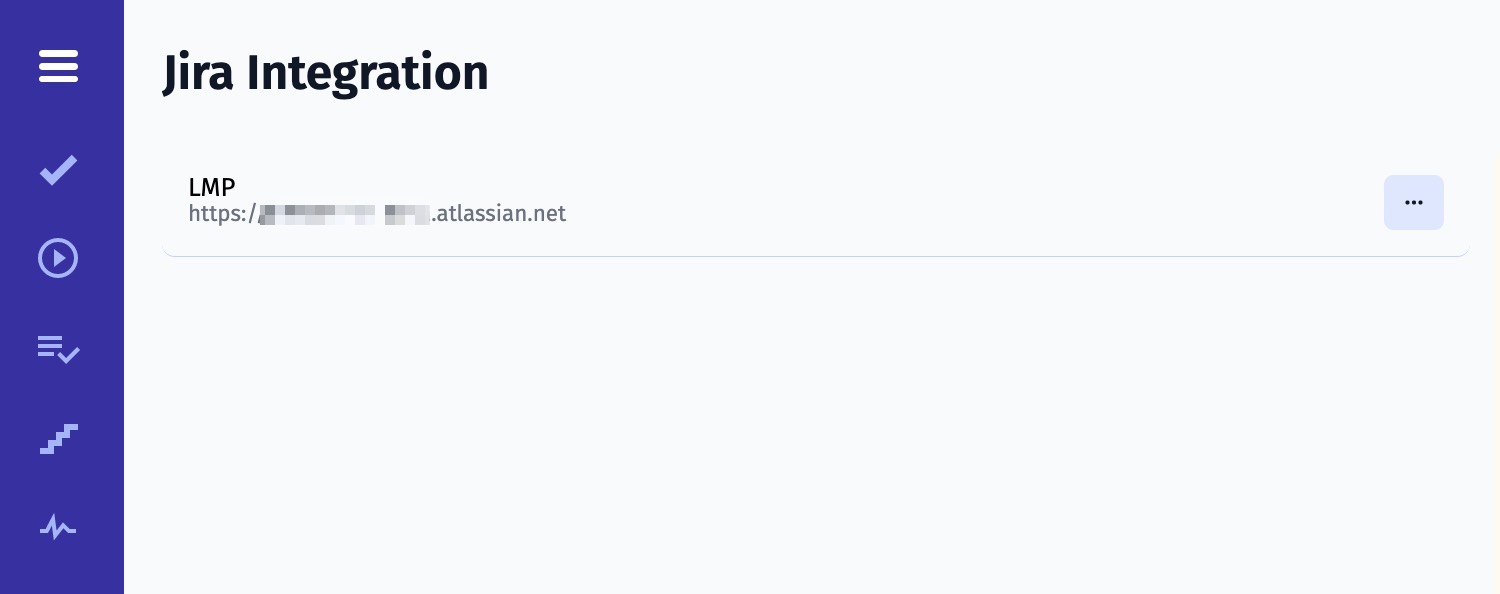Select the LMP project name
This screenshot has width=1500, height=594.
tap(212, 187)
